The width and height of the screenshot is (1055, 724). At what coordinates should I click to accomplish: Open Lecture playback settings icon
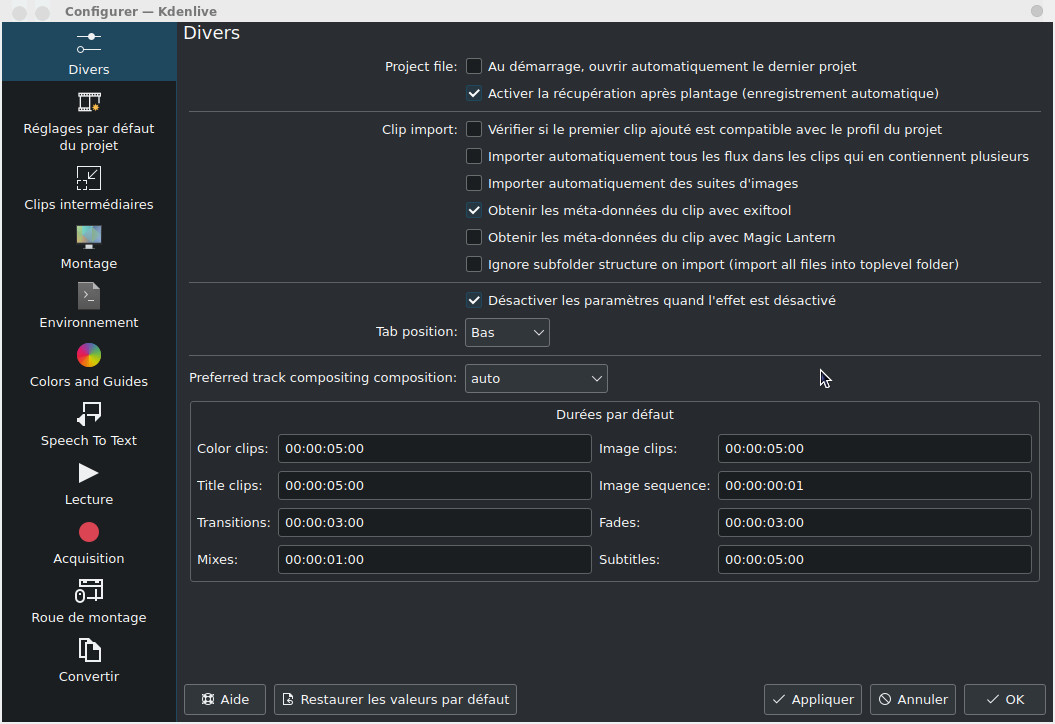click(x=89, y=473)
